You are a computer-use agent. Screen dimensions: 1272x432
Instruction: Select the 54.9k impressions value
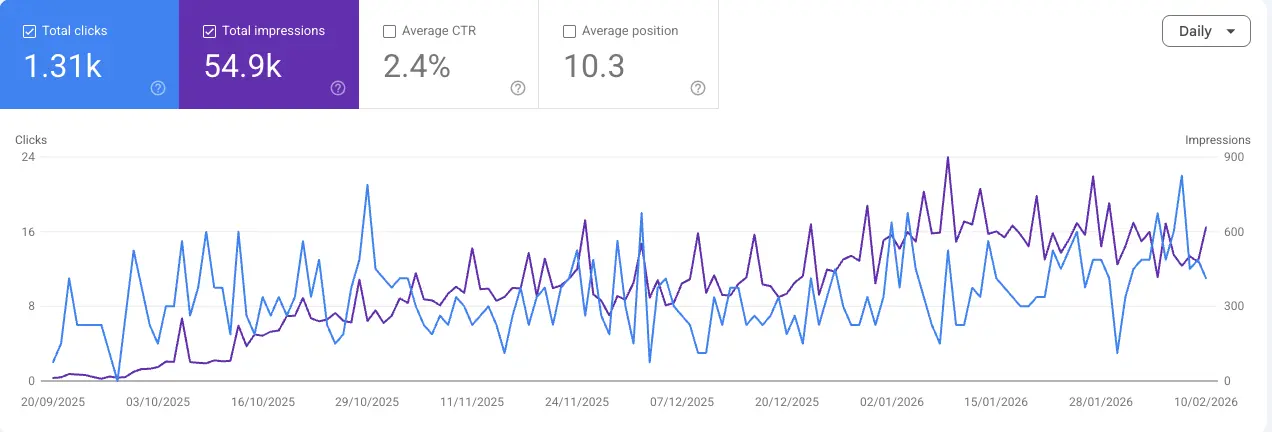(x=243, y=67)
